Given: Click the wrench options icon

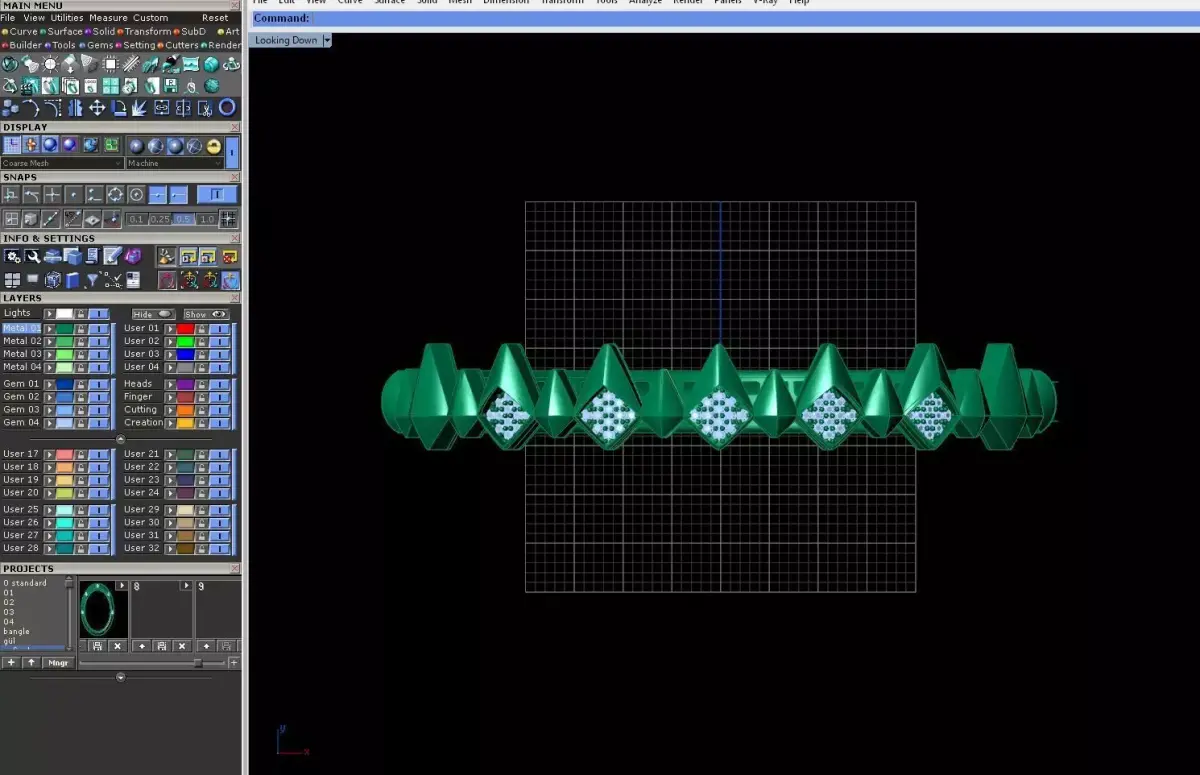Looking at the screenshot, I should [32, 255].
